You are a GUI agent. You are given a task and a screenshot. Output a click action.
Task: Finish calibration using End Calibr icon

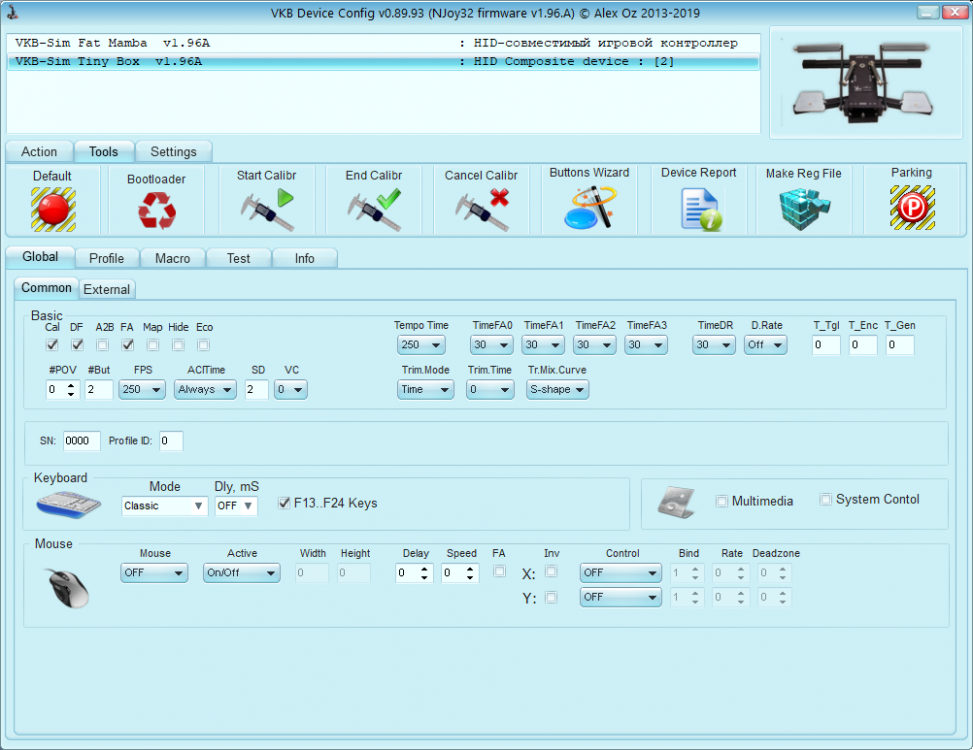[x=373, y=208]
